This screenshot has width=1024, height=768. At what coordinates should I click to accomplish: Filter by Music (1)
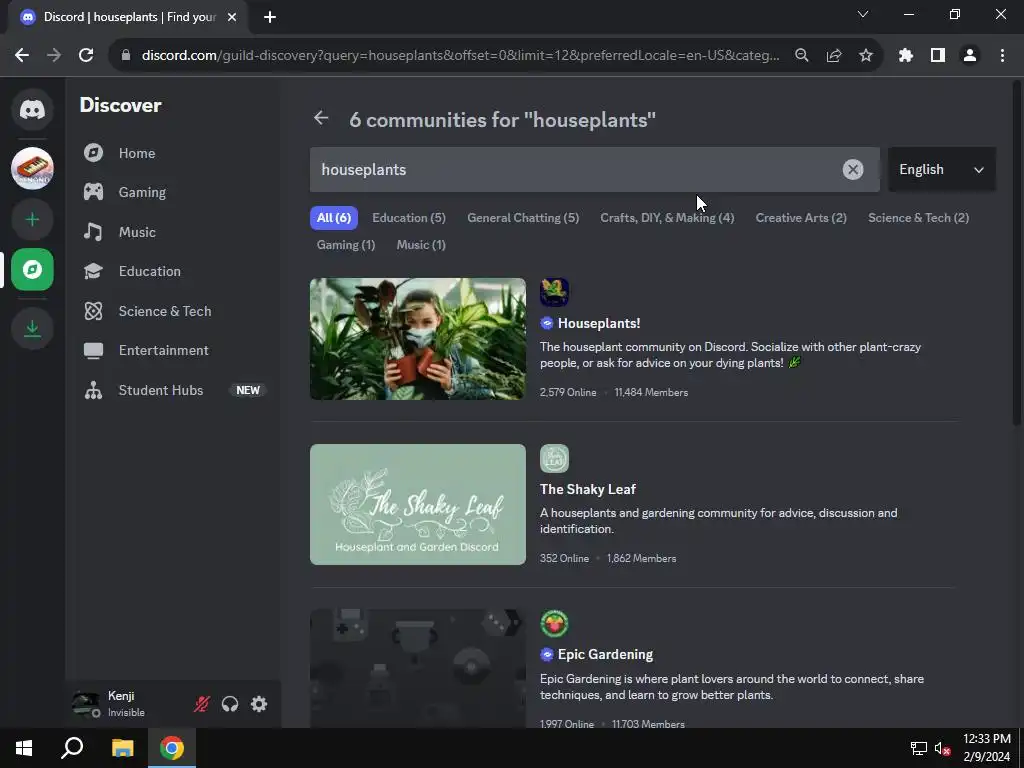click(x=421, y=245)
